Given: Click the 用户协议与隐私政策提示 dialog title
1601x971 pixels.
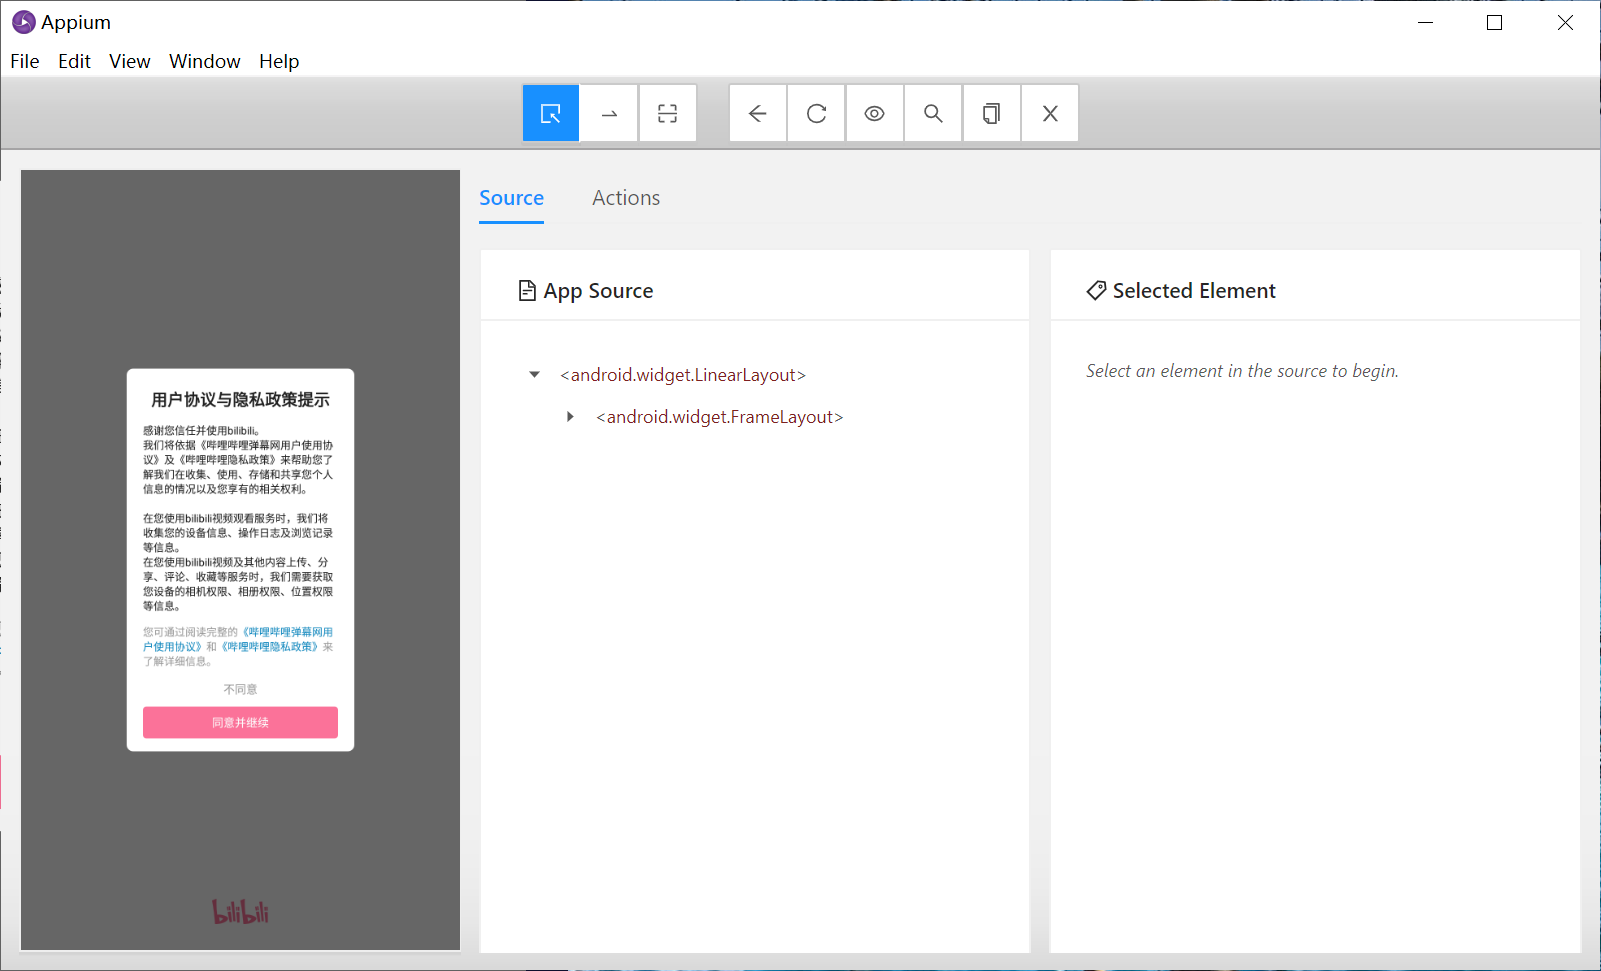Looking at the screenshot, I should (240, 400).
